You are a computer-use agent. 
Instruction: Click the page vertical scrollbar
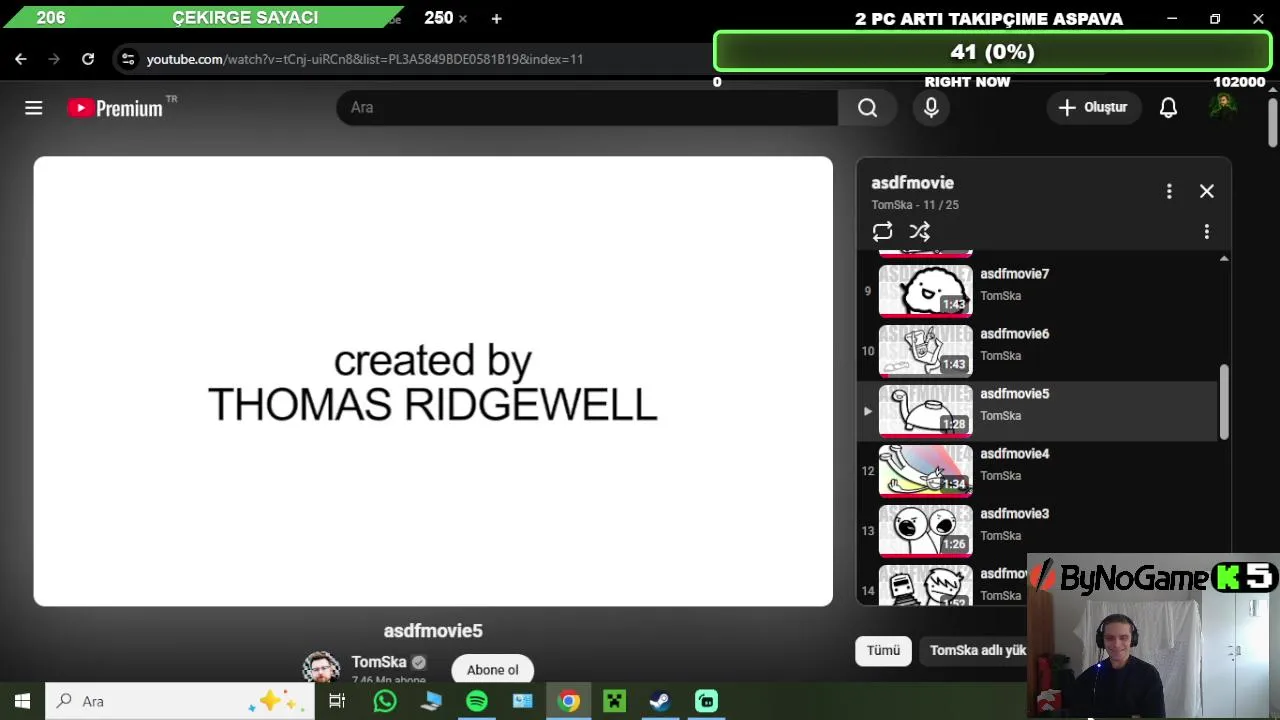point(1272,125)
